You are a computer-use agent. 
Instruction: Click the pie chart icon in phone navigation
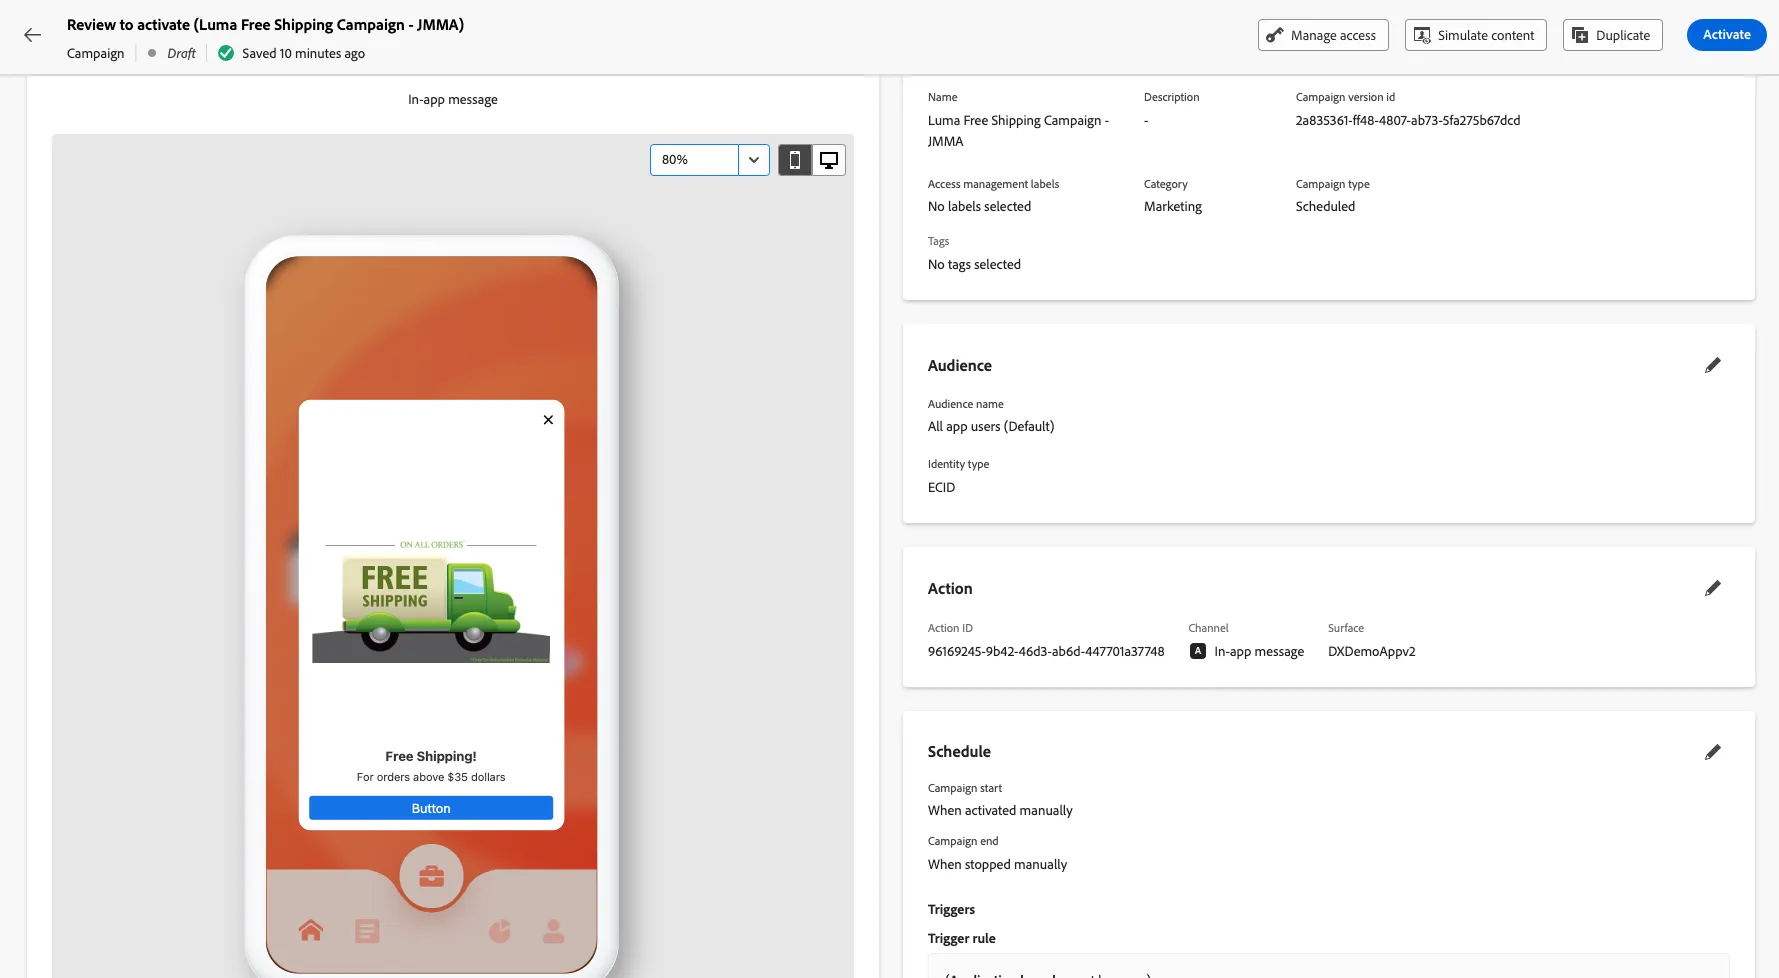pos(500,931)
